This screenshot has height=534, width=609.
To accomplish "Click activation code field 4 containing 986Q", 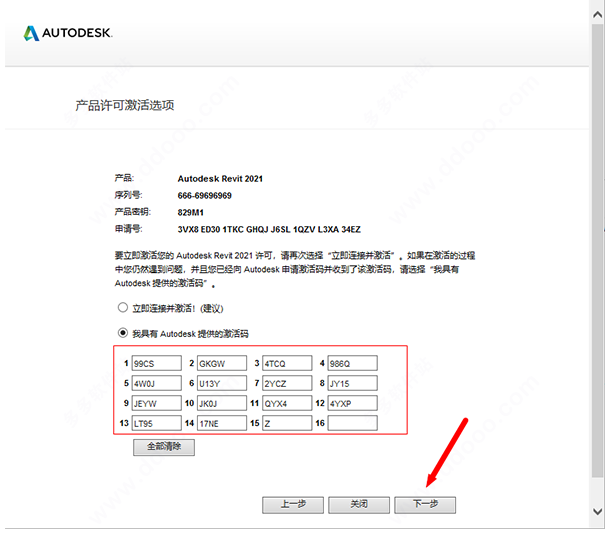I will click(352, 363).
